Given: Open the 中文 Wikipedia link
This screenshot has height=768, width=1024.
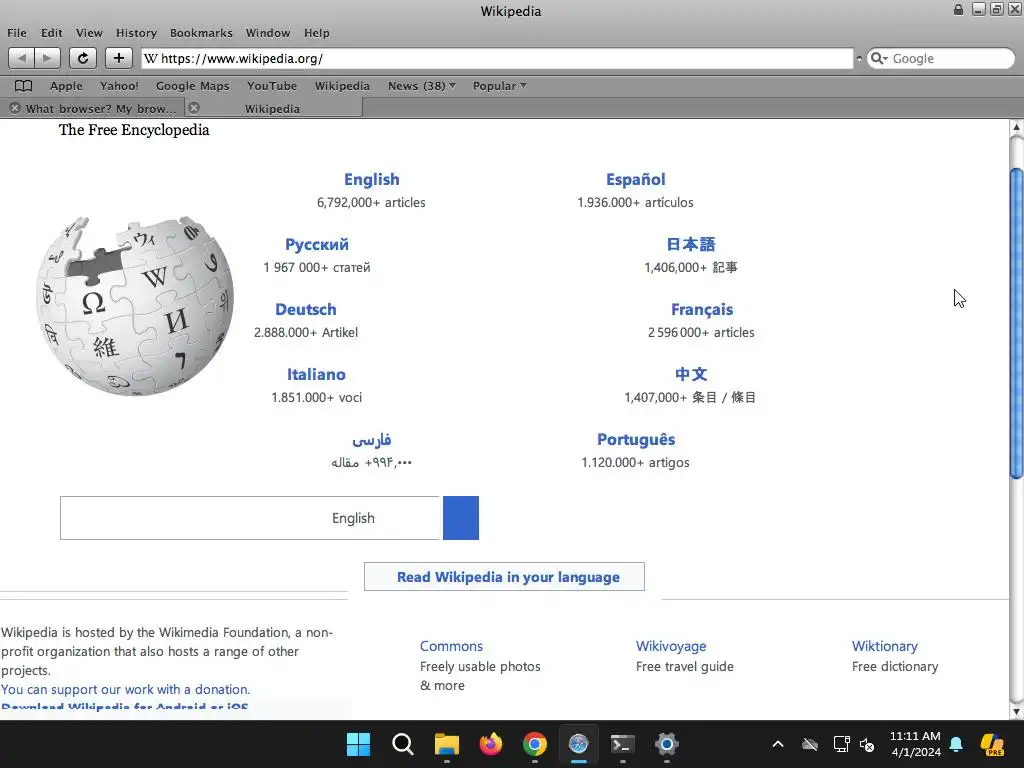Looking at the screenshot, I should [x=691, y=374].
